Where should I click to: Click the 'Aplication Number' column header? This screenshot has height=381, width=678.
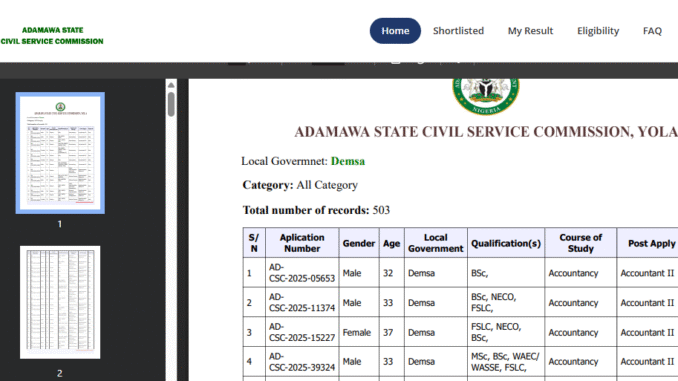tap(302, 243)
